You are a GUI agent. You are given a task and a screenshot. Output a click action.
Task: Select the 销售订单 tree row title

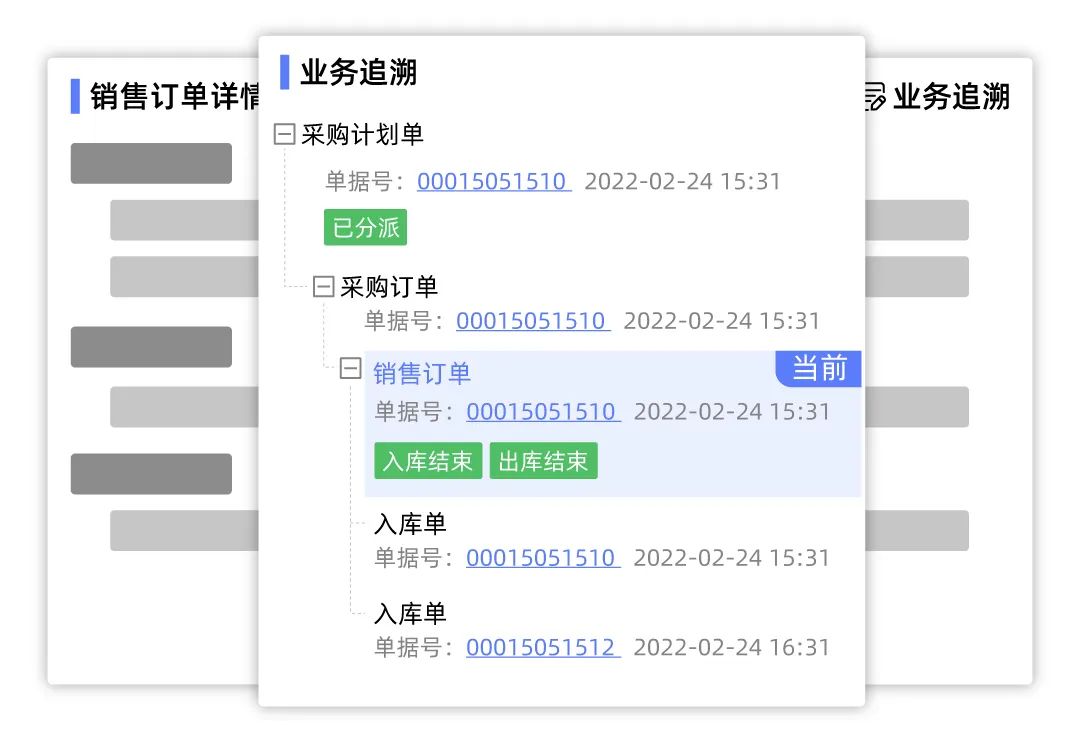(x=422, y=373)
